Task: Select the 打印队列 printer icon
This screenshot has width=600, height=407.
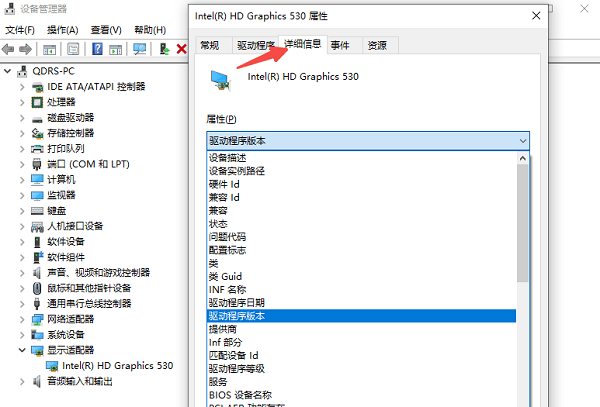Action: pyautogui.click(x=37, y=149)
